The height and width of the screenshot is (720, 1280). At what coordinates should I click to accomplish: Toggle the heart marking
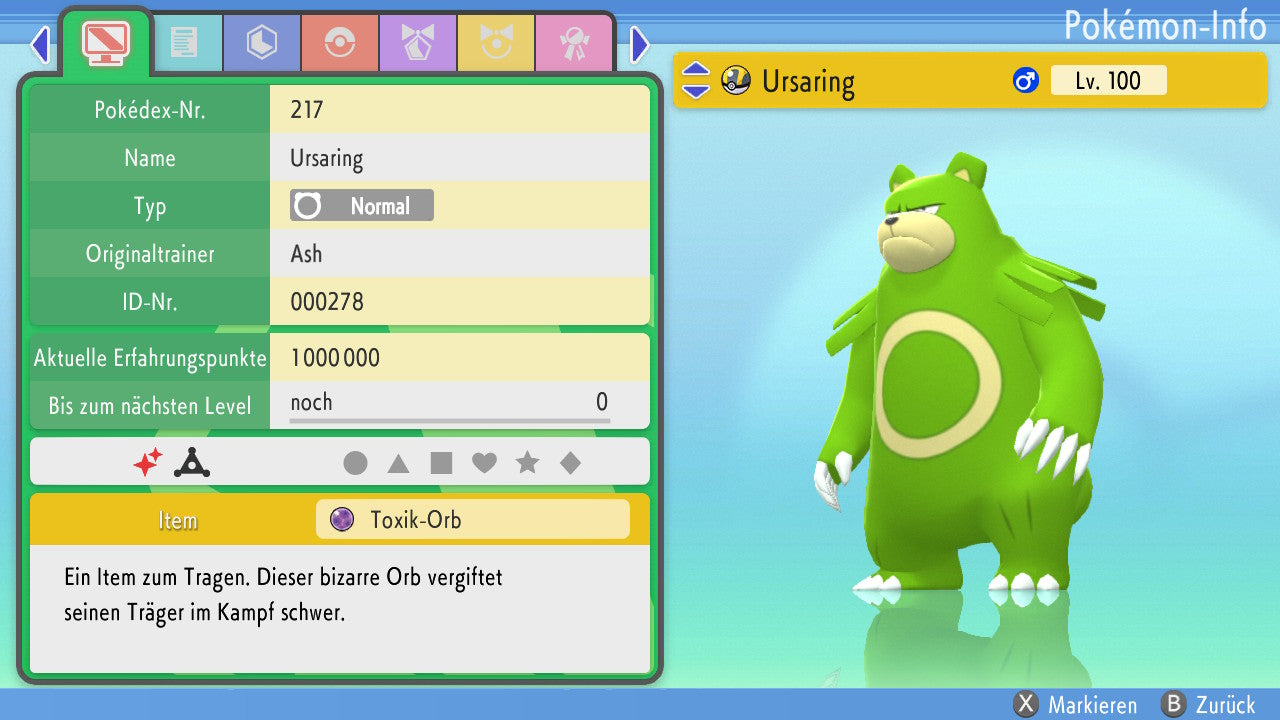click(484, 463)
